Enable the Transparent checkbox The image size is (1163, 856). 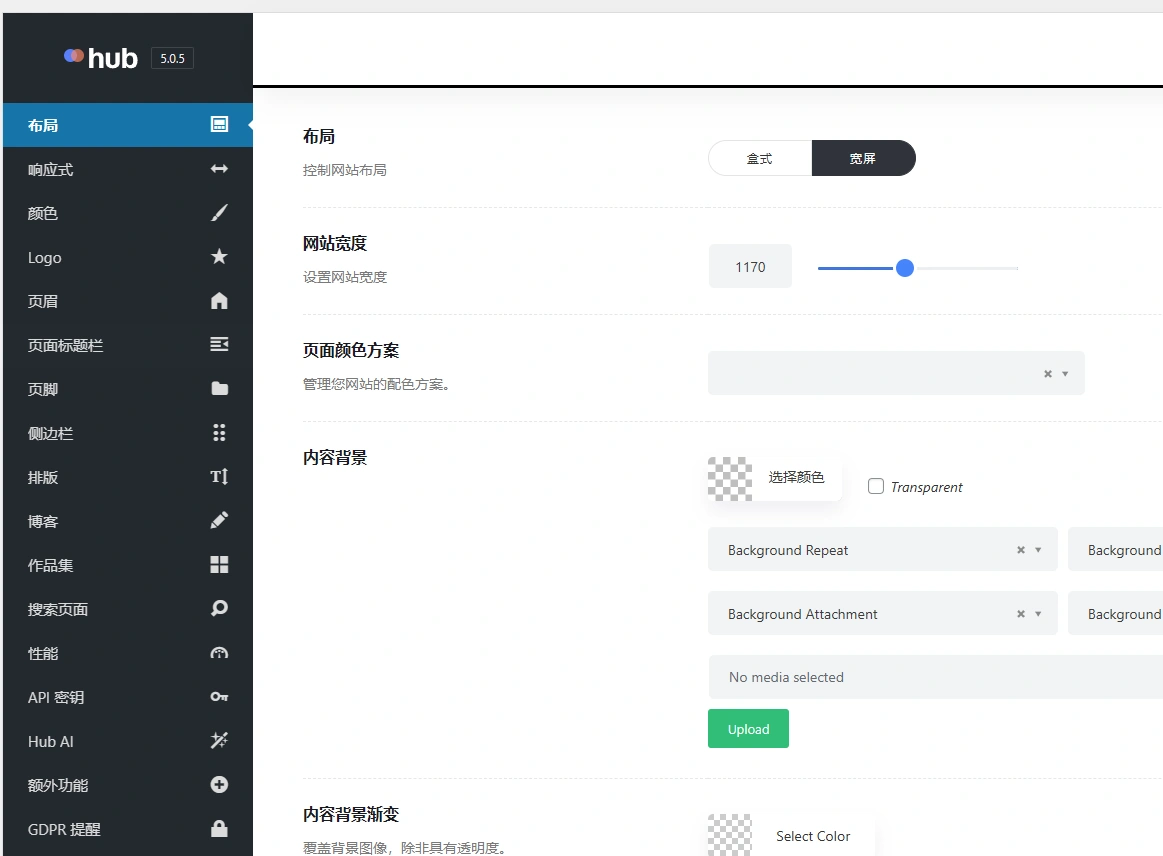pyautogui.click(x=876, y=486)
